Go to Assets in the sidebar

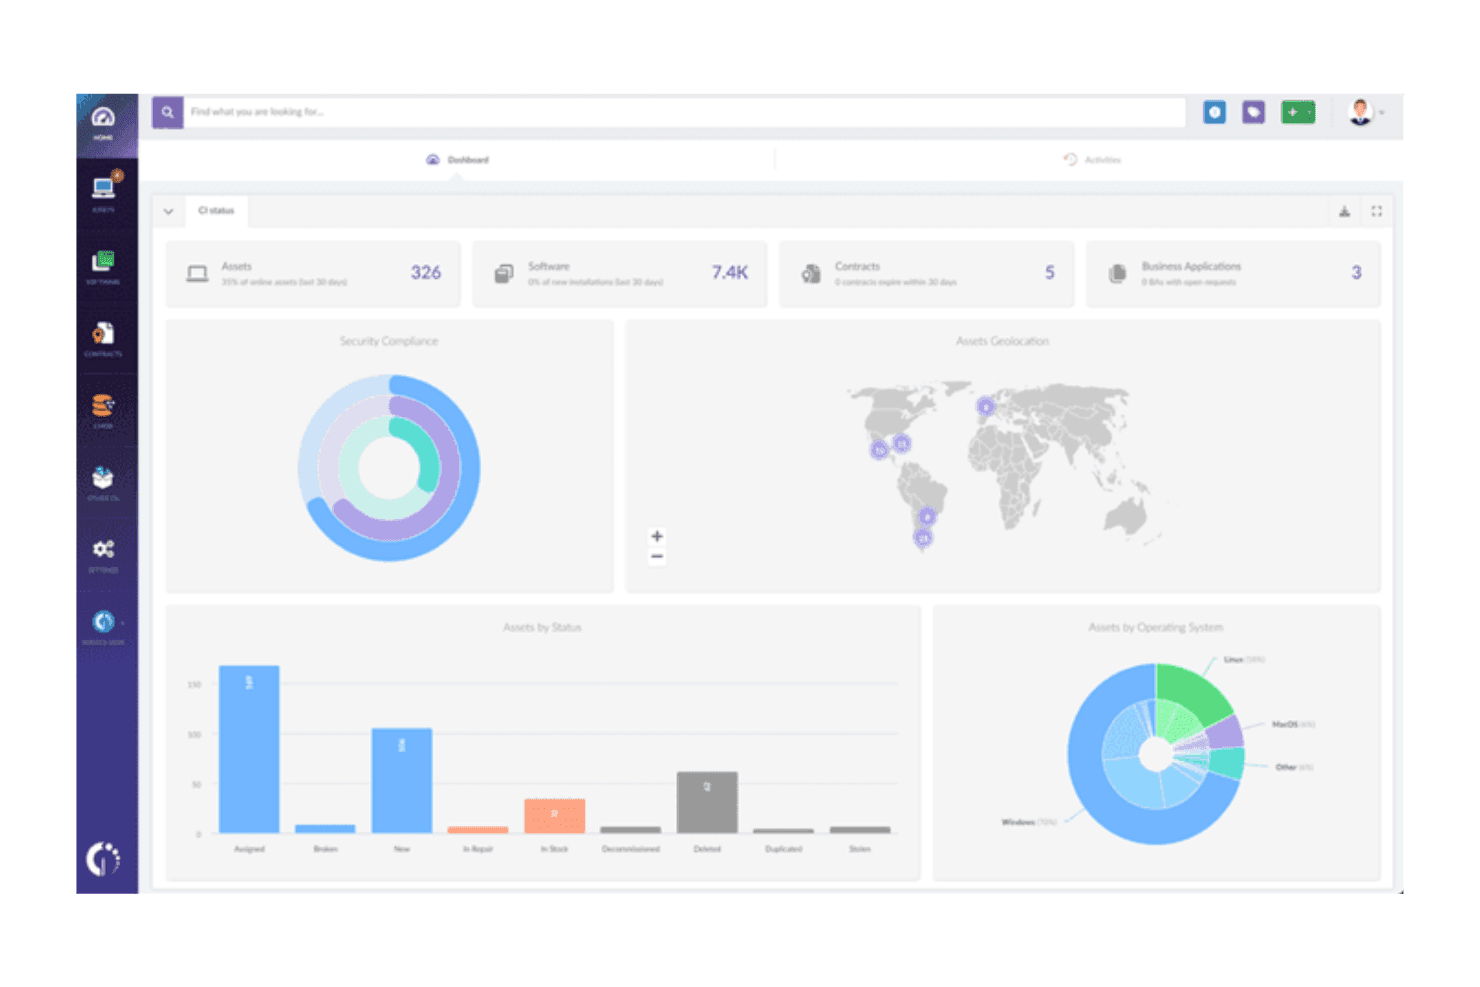pyautogui.click(x=104, y=192)
